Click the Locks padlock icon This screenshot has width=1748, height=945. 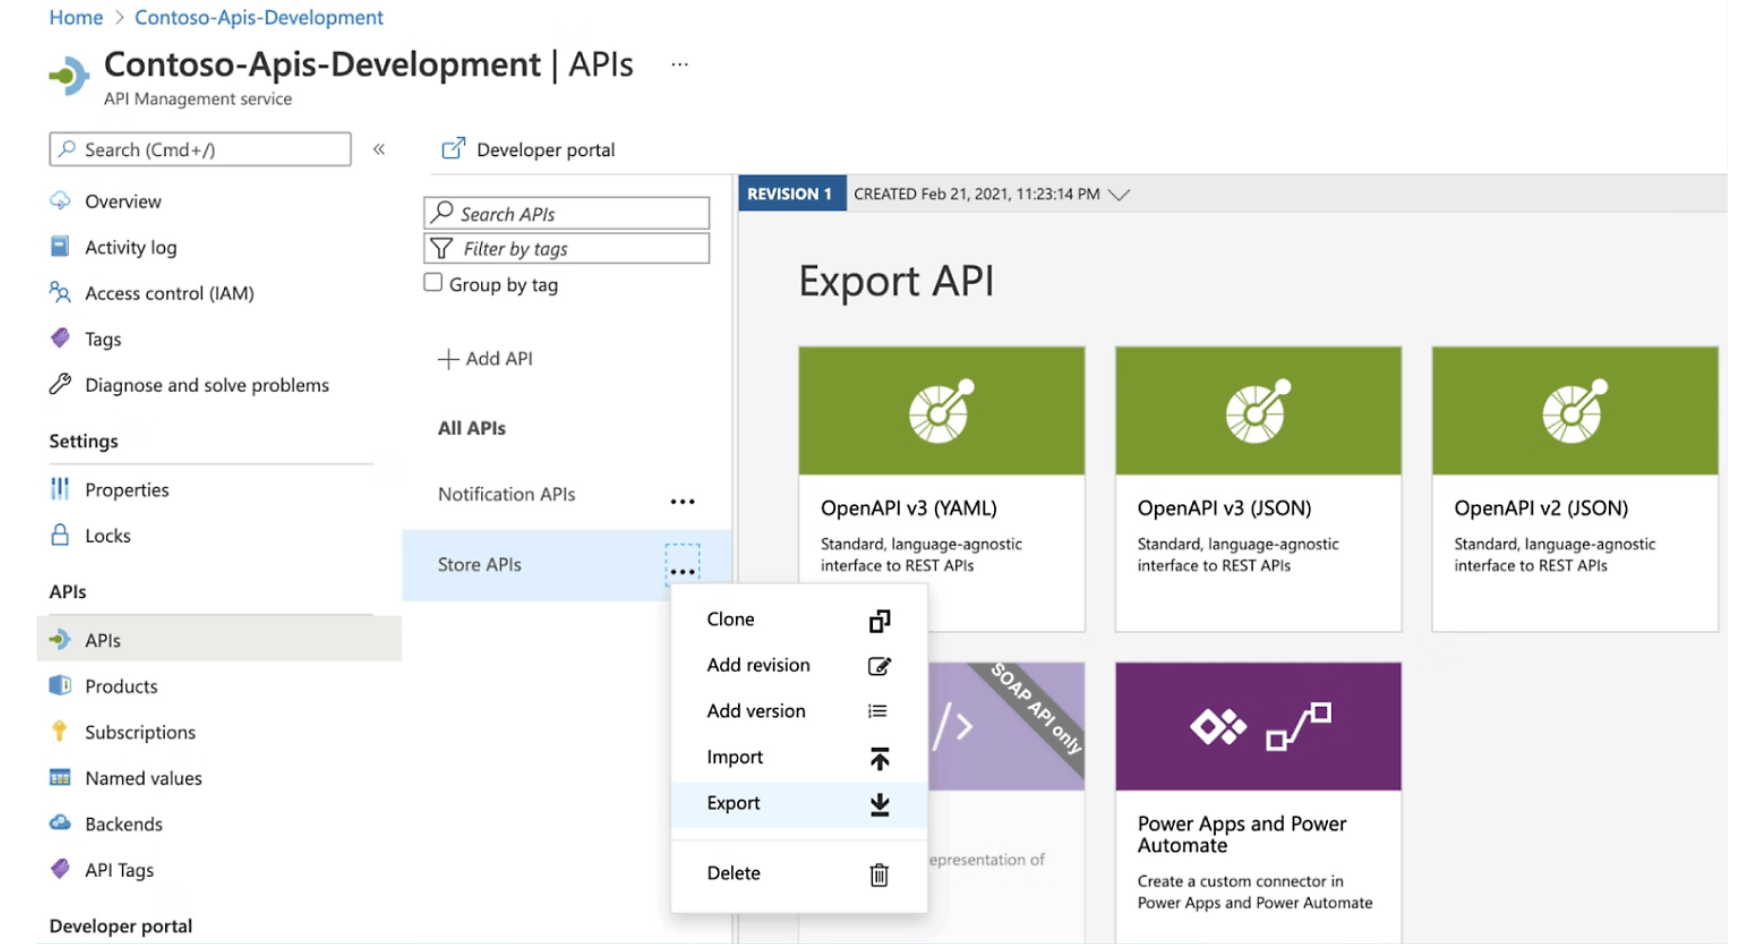pos(60,535)
